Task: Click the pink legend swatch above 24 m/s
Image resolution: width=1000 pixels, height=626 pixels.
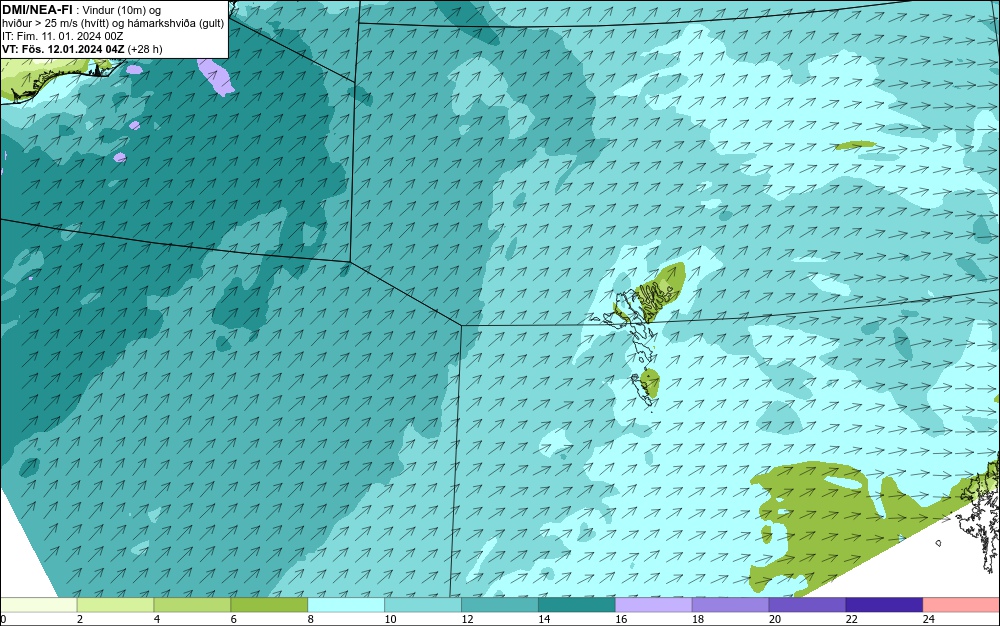Action: point(961,604)
